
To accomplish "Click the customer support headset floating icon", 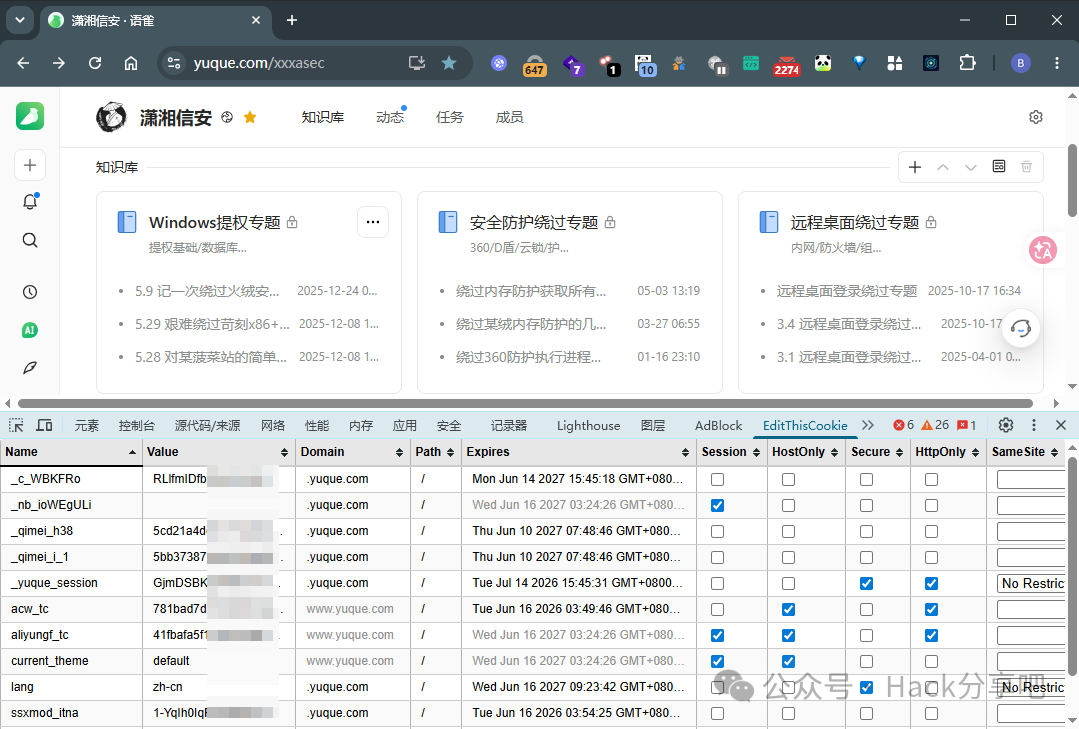I will pos(1021,328).
